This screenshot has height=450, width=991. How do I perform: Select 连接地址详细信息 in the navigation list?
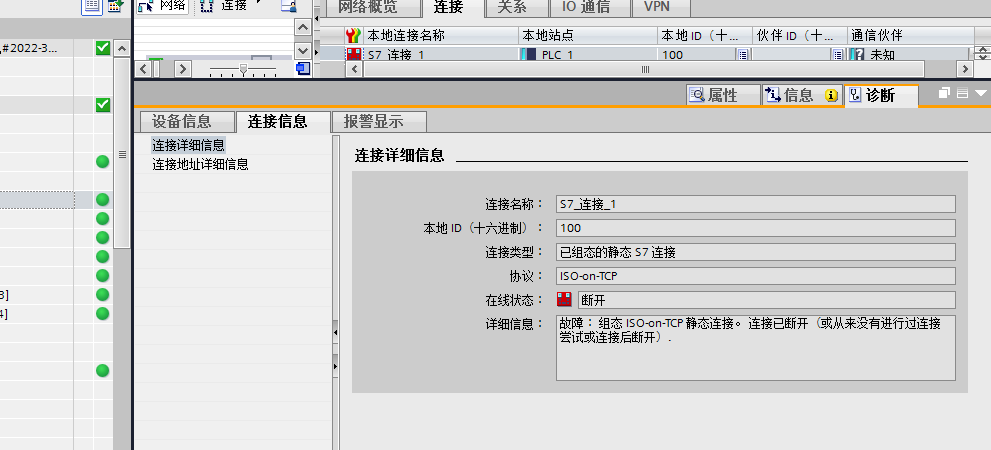point(200,164)
